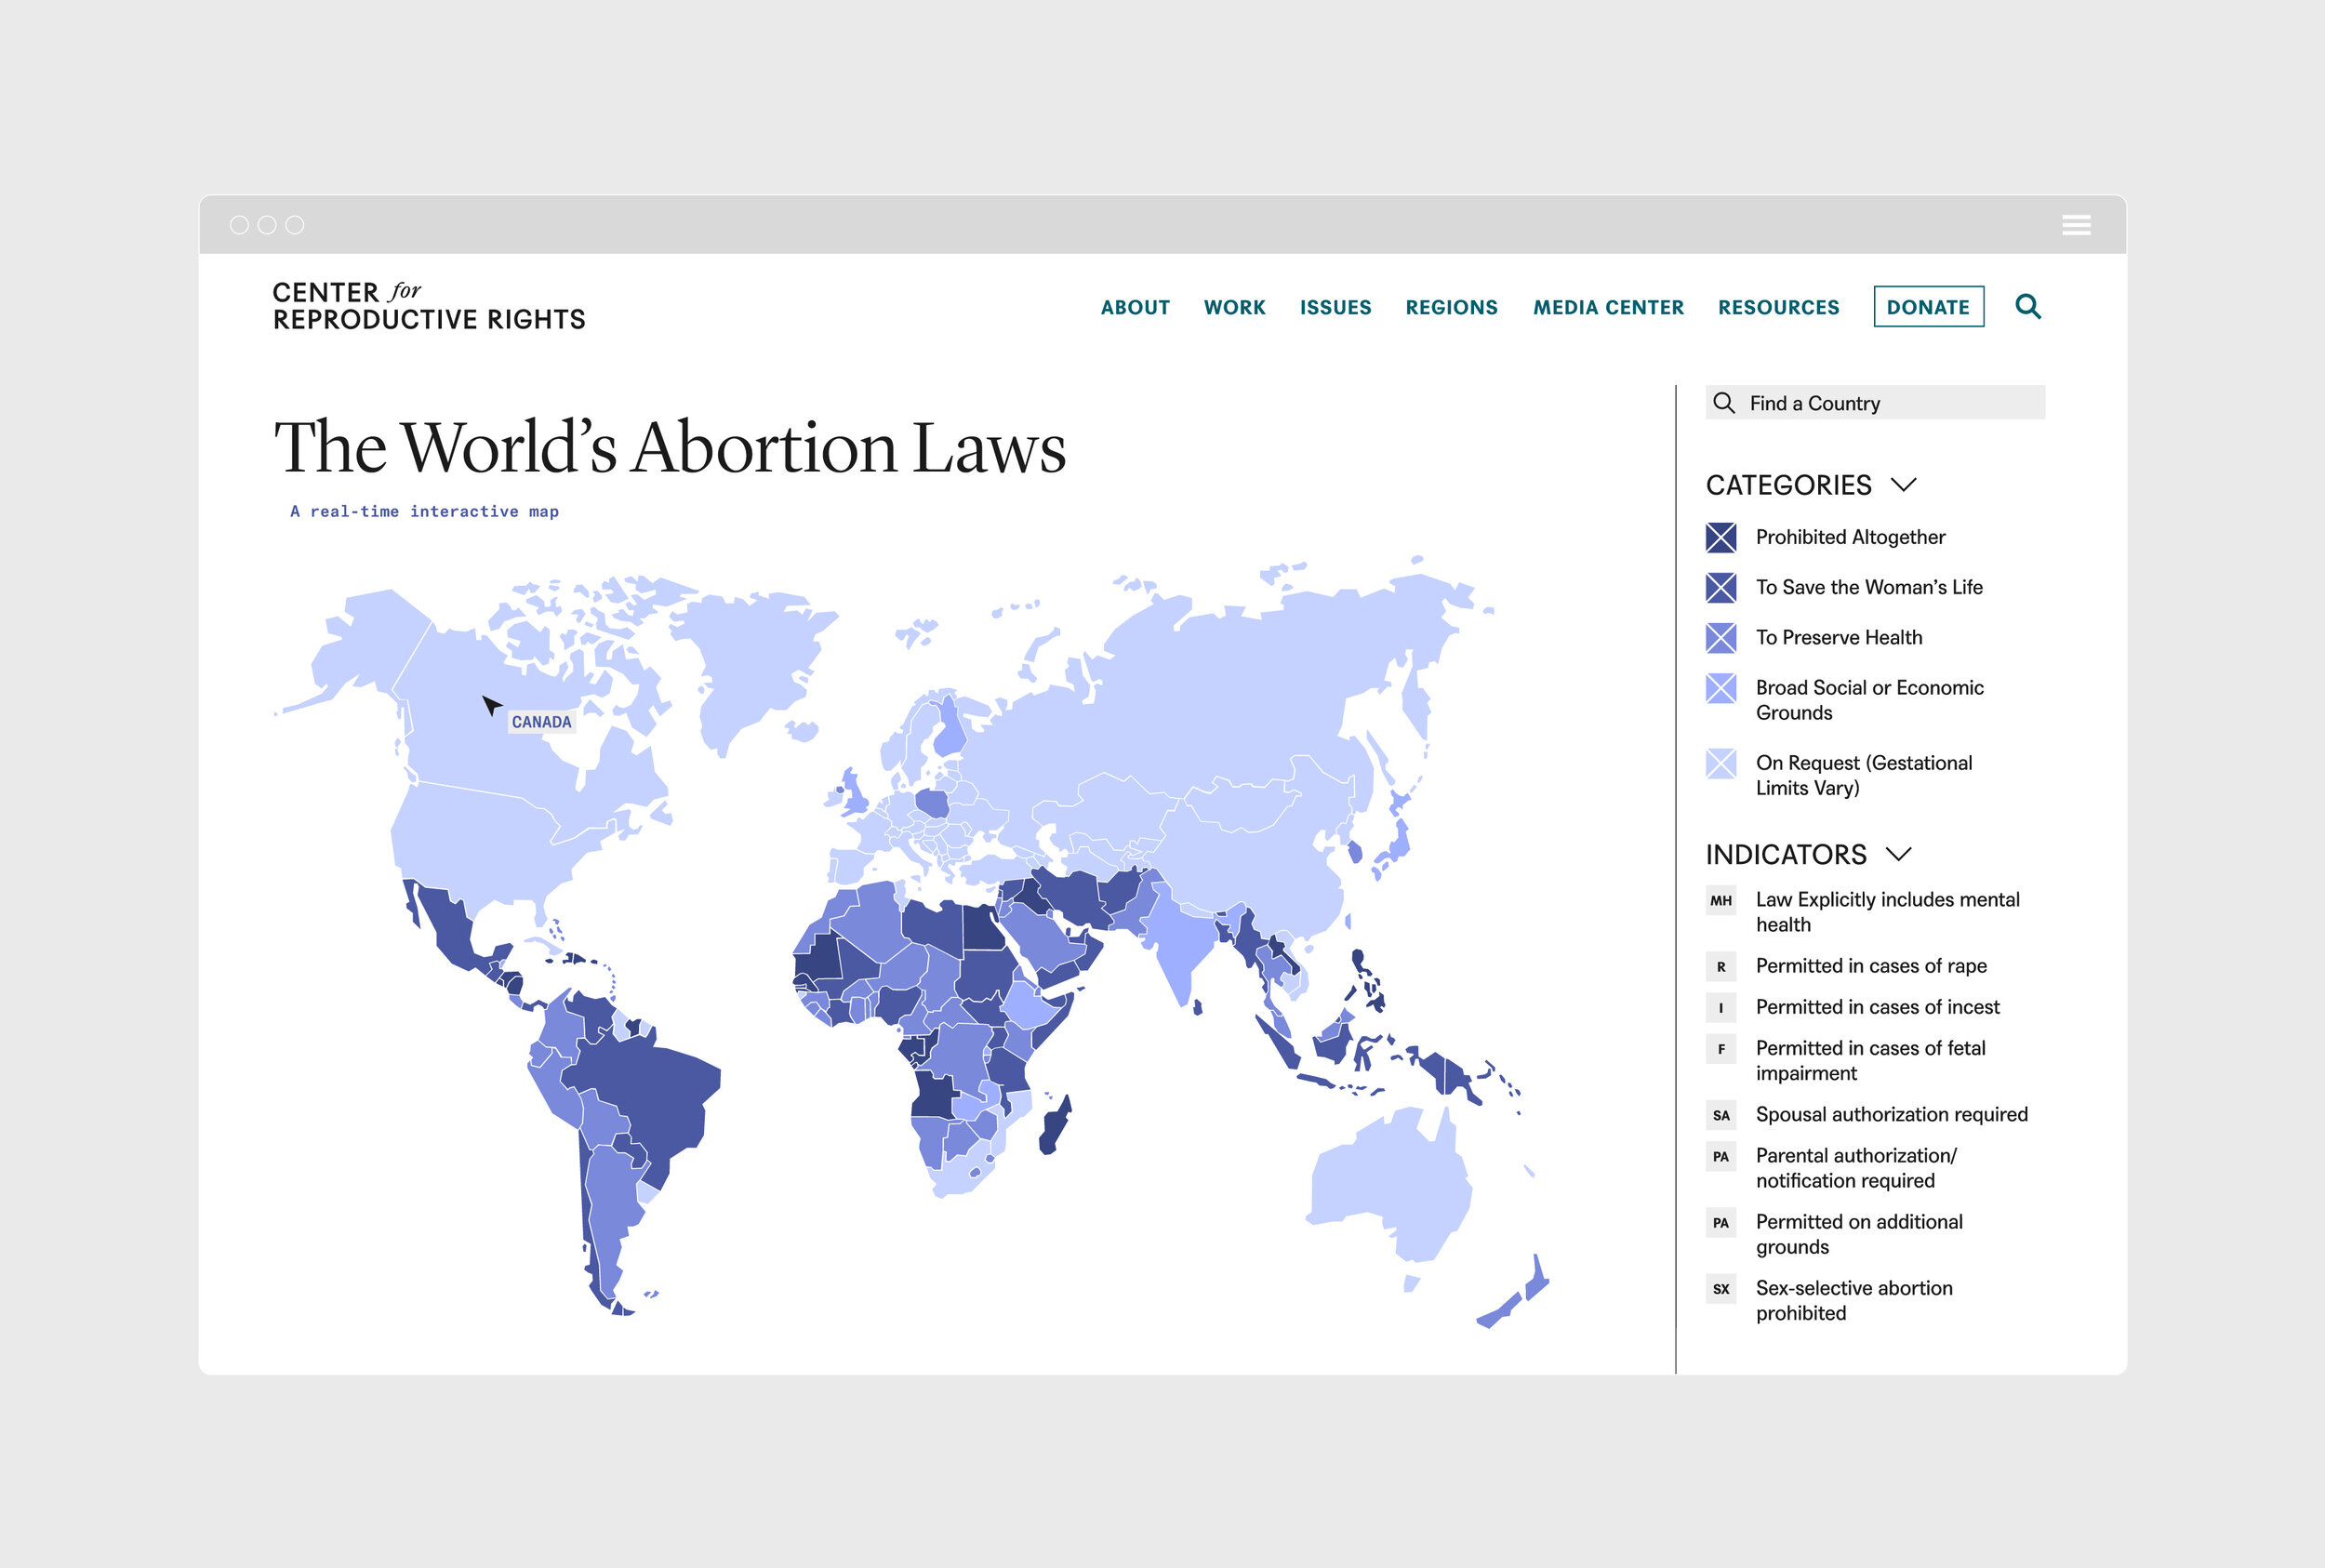The height and width of the screenshot is (1568, 2325).
Task: Click the I incest indicator icon
Action: coord(1720,1007)
